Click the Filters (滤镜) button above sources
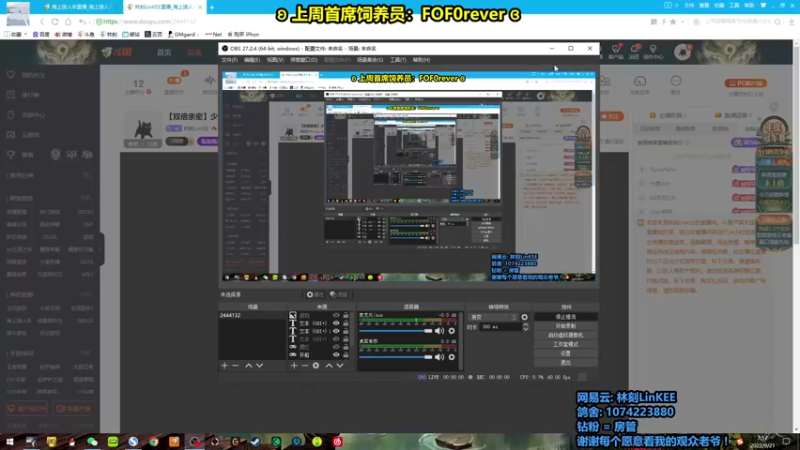The image size is (800, 450). coord(339,294)
